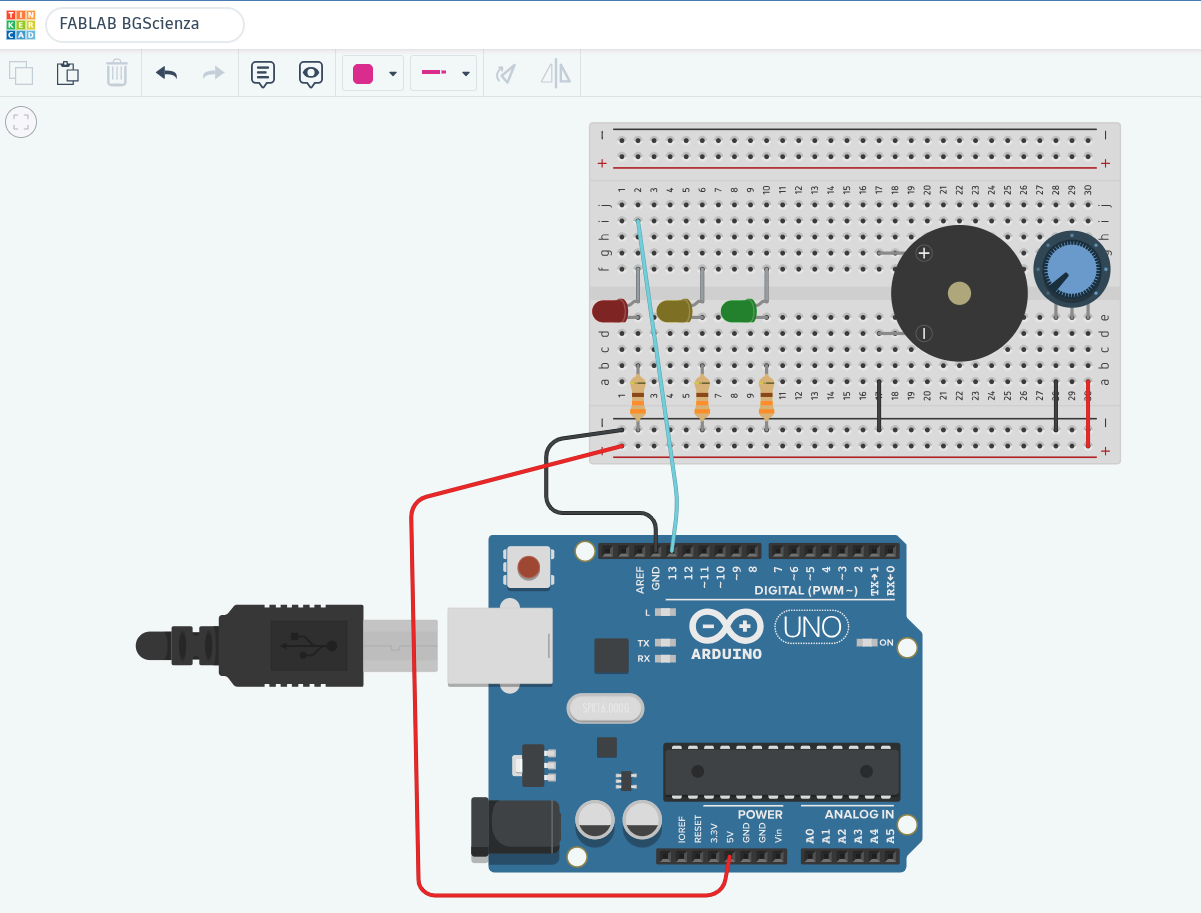This screenshot has width=1201, height=913.
Task: Open the Tinkercad home logo
Action: click(x=20, y=25)
